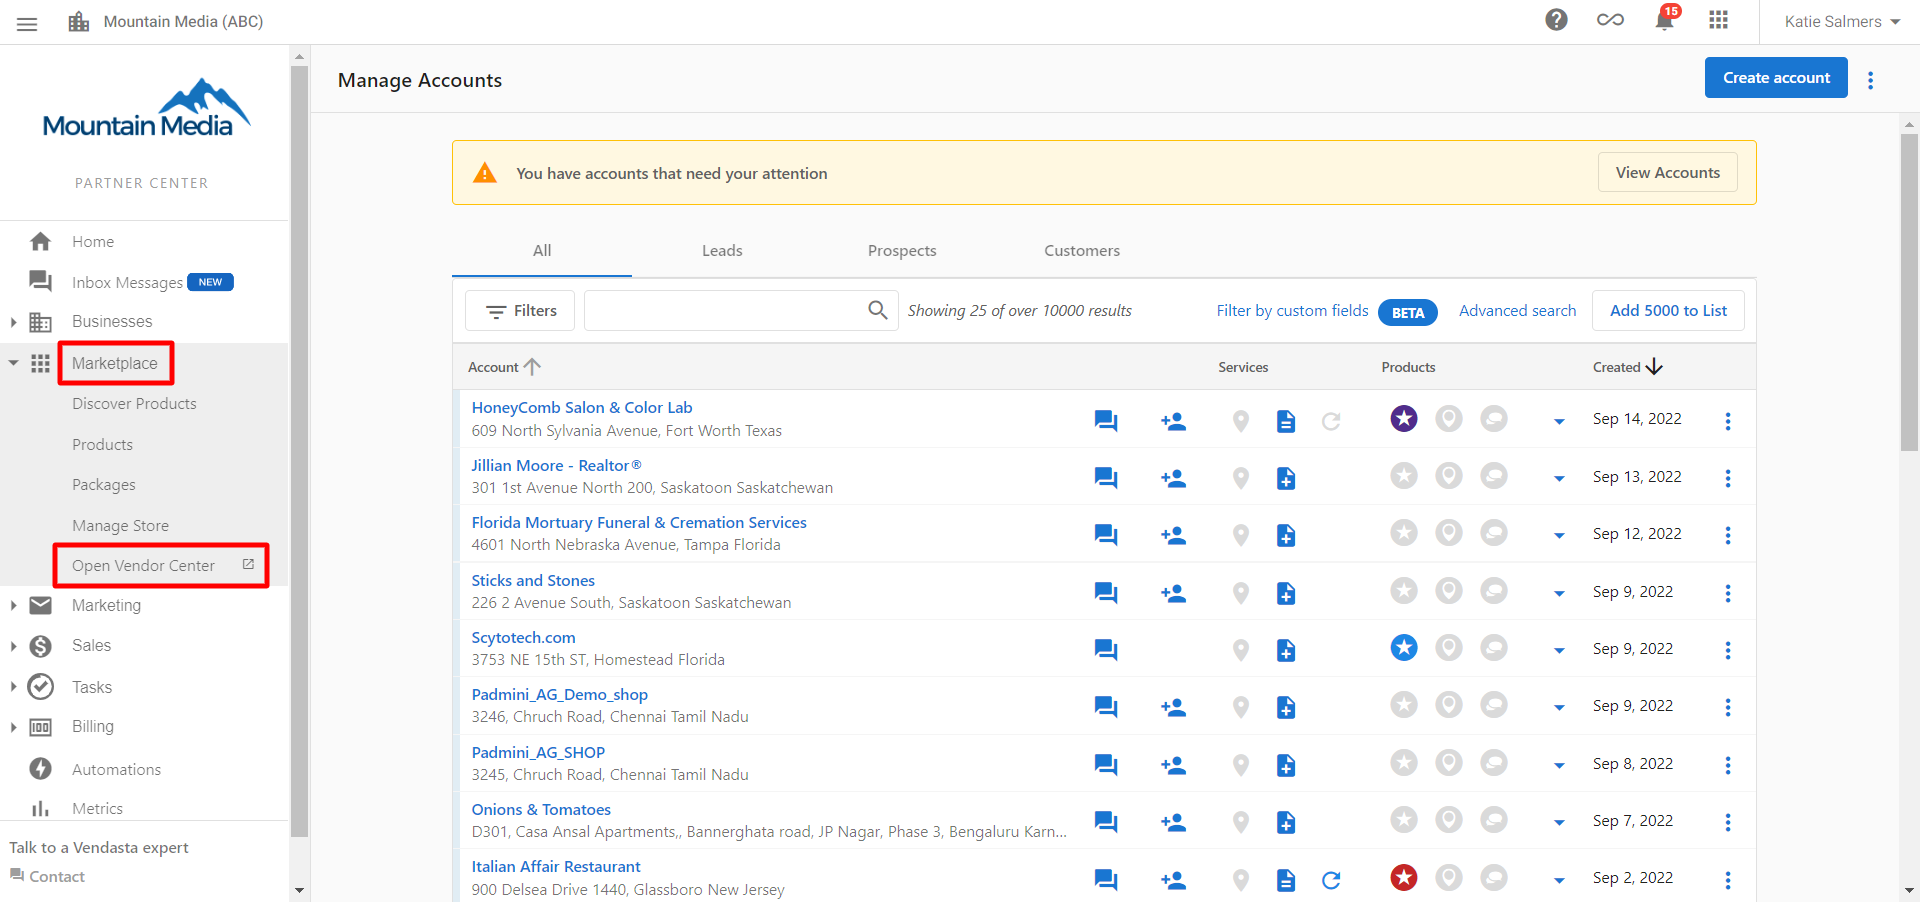Open three-dot menu for Italian Affair Restaurant row
The image size is (1920, 902).
pyautogui.click(x=1728, y=880)
